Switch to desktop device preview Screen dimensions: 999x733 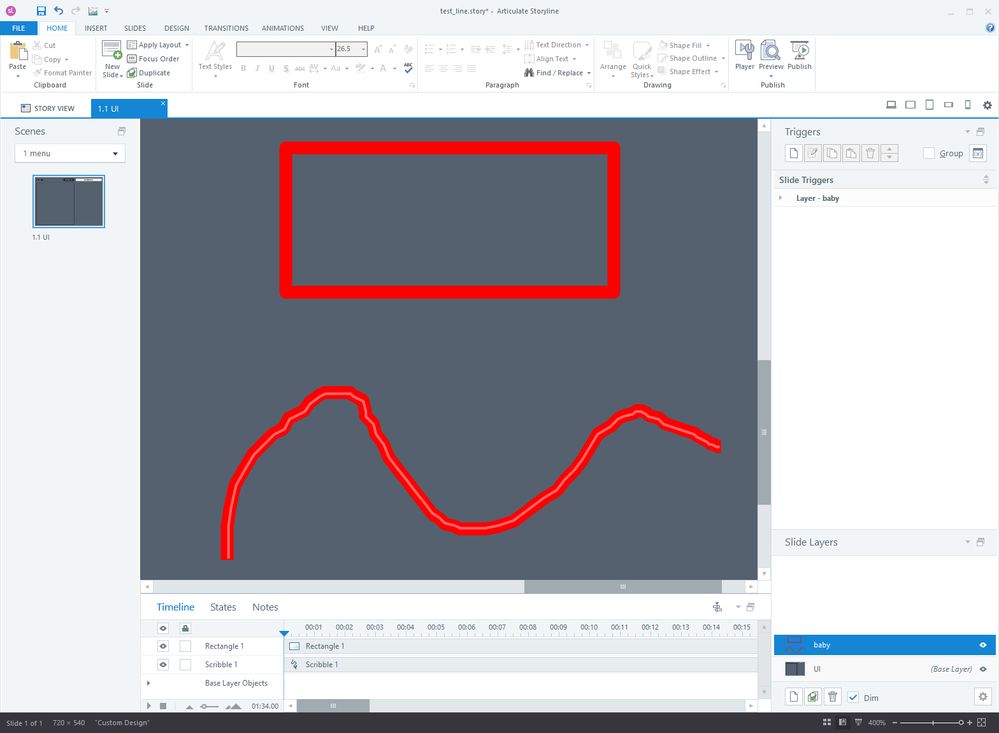(x=891, y=105)
